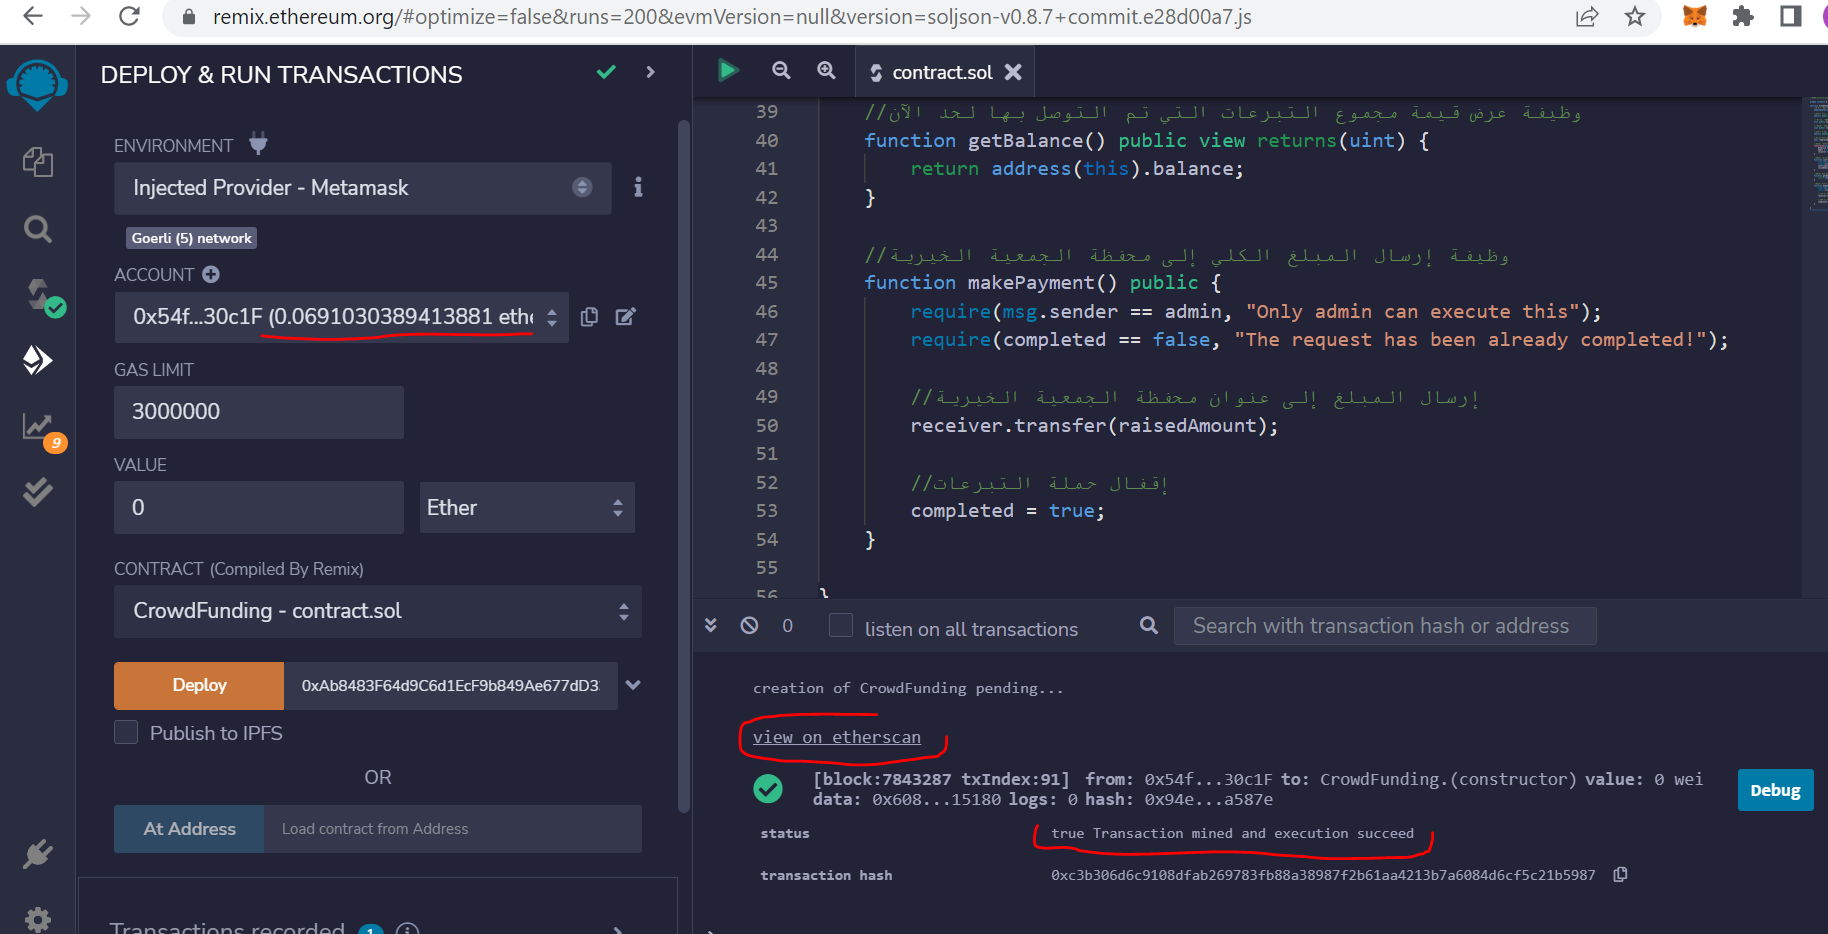This screenshot has height=934, width=1828.
Task: Close the contract.sol tab
Action: pyautogui.click(x=1013, y=72)
